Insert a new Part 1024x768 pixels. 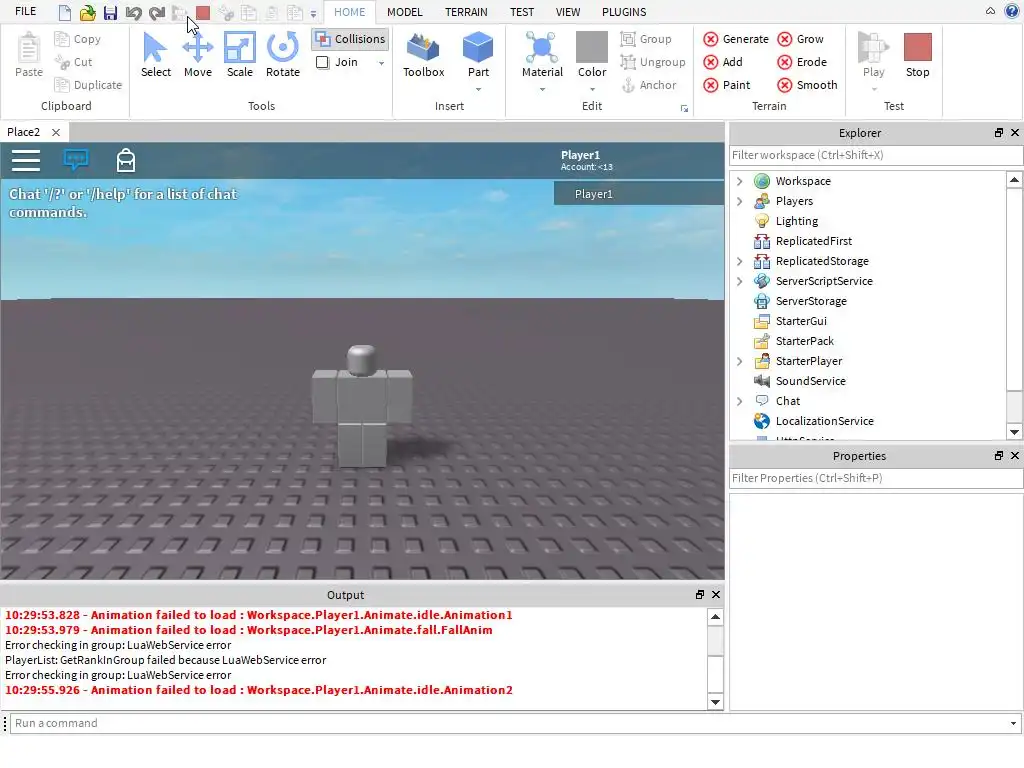(478, 55)
